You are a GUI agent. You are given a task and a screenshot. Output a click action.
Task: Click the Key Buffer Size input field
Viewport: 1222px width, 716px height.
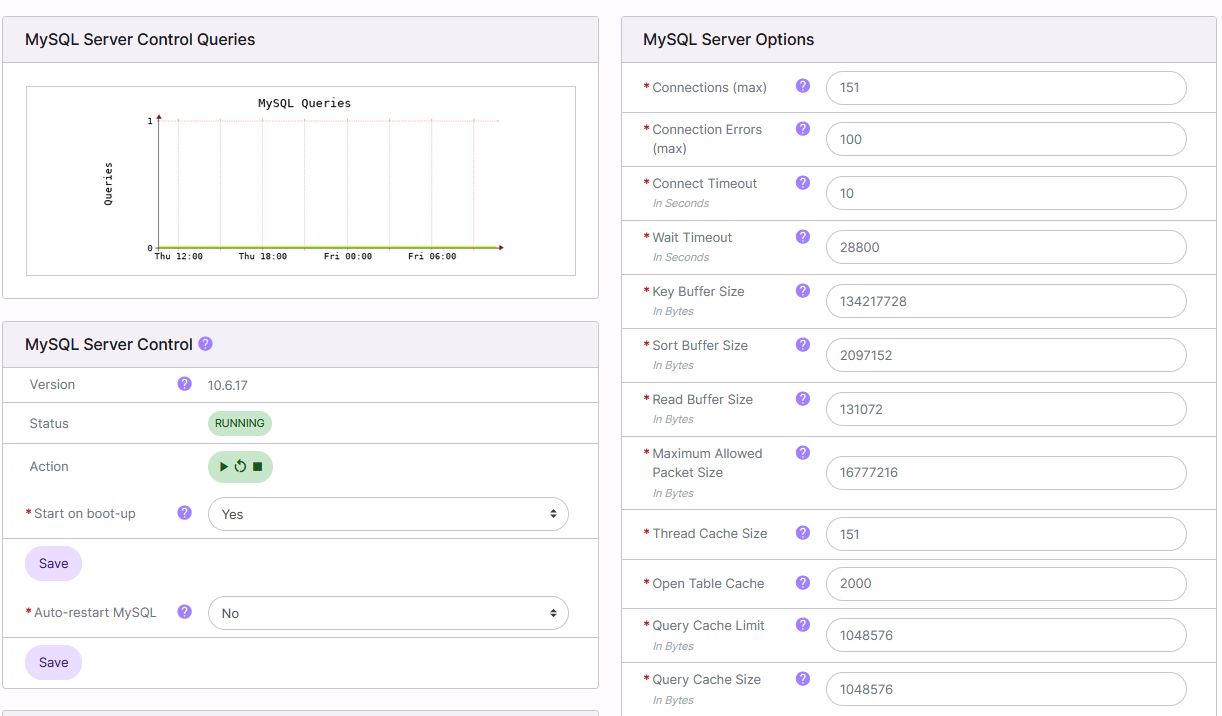pos(1006,301)
